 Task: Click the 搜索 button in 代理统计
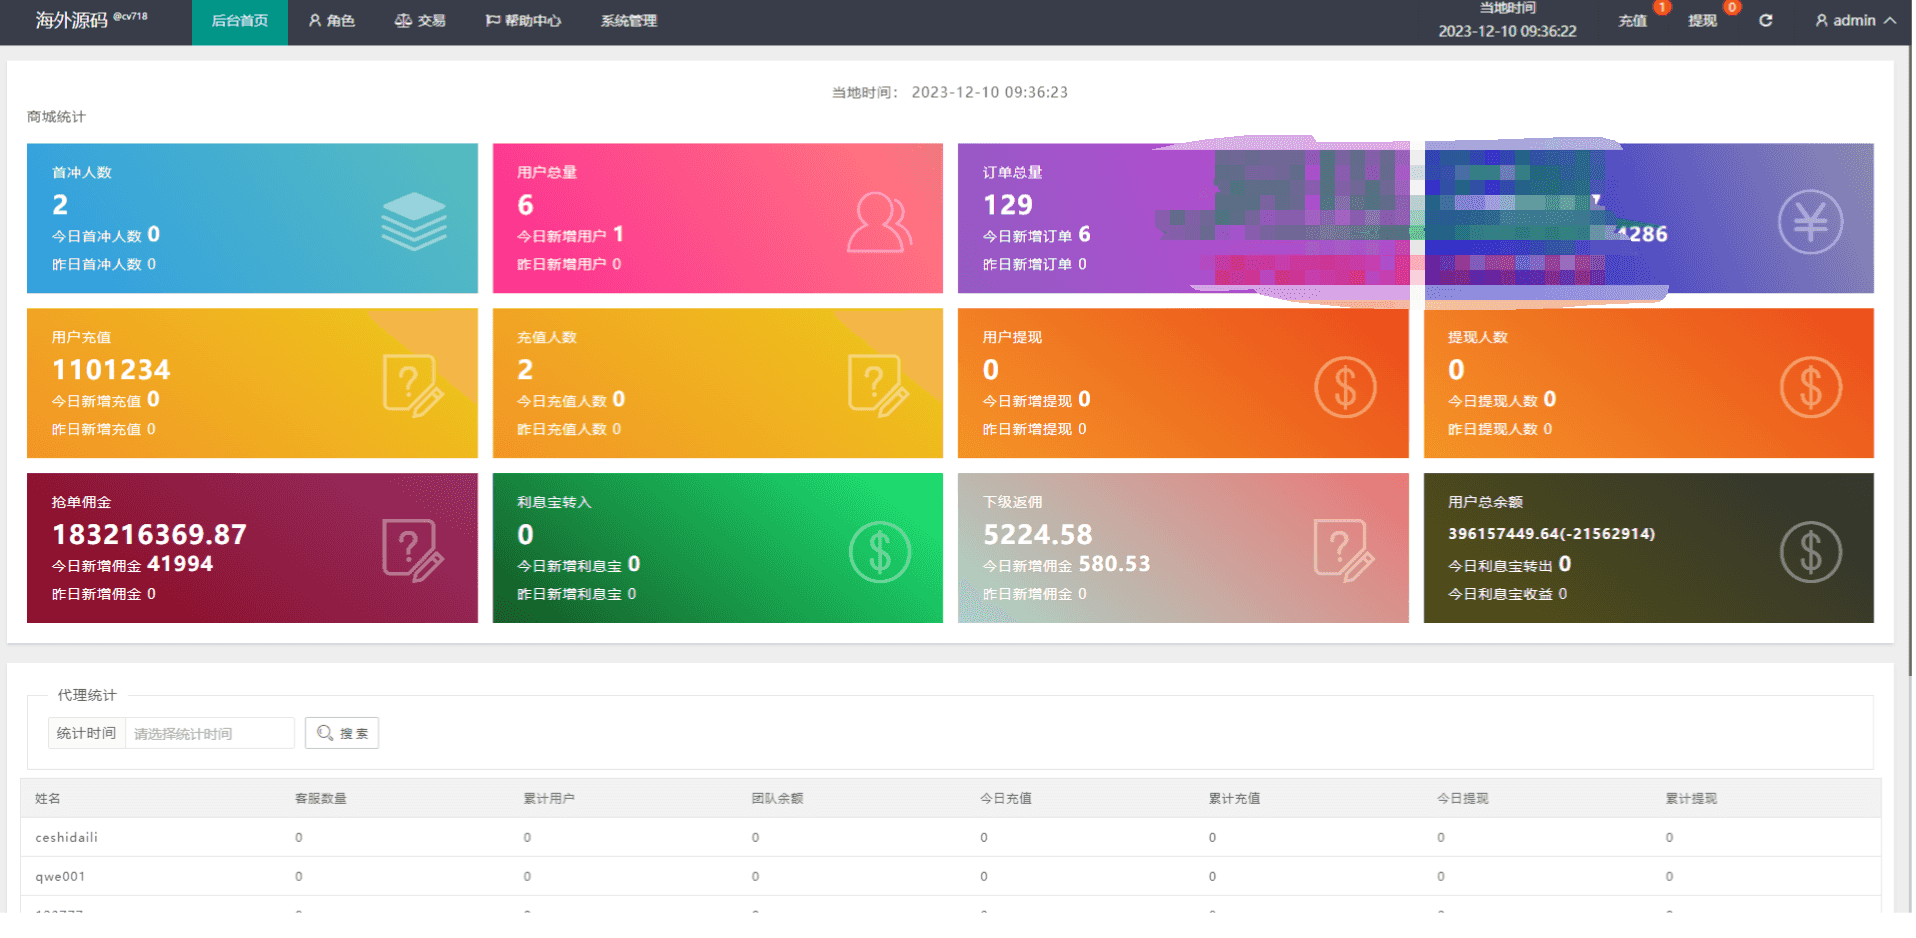coord(342,733)
